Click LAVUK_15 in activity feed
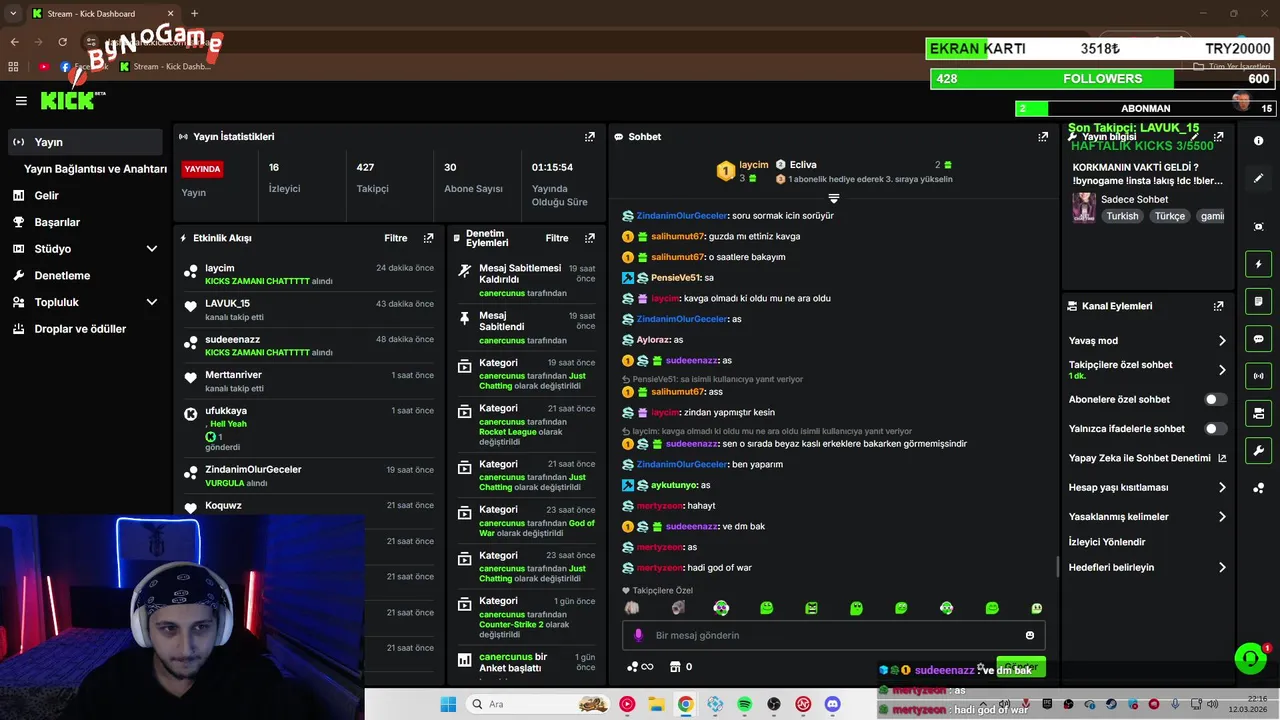The width and height of the screenshot is (1280, 720). pyautogui.click(x=227, y=304)
